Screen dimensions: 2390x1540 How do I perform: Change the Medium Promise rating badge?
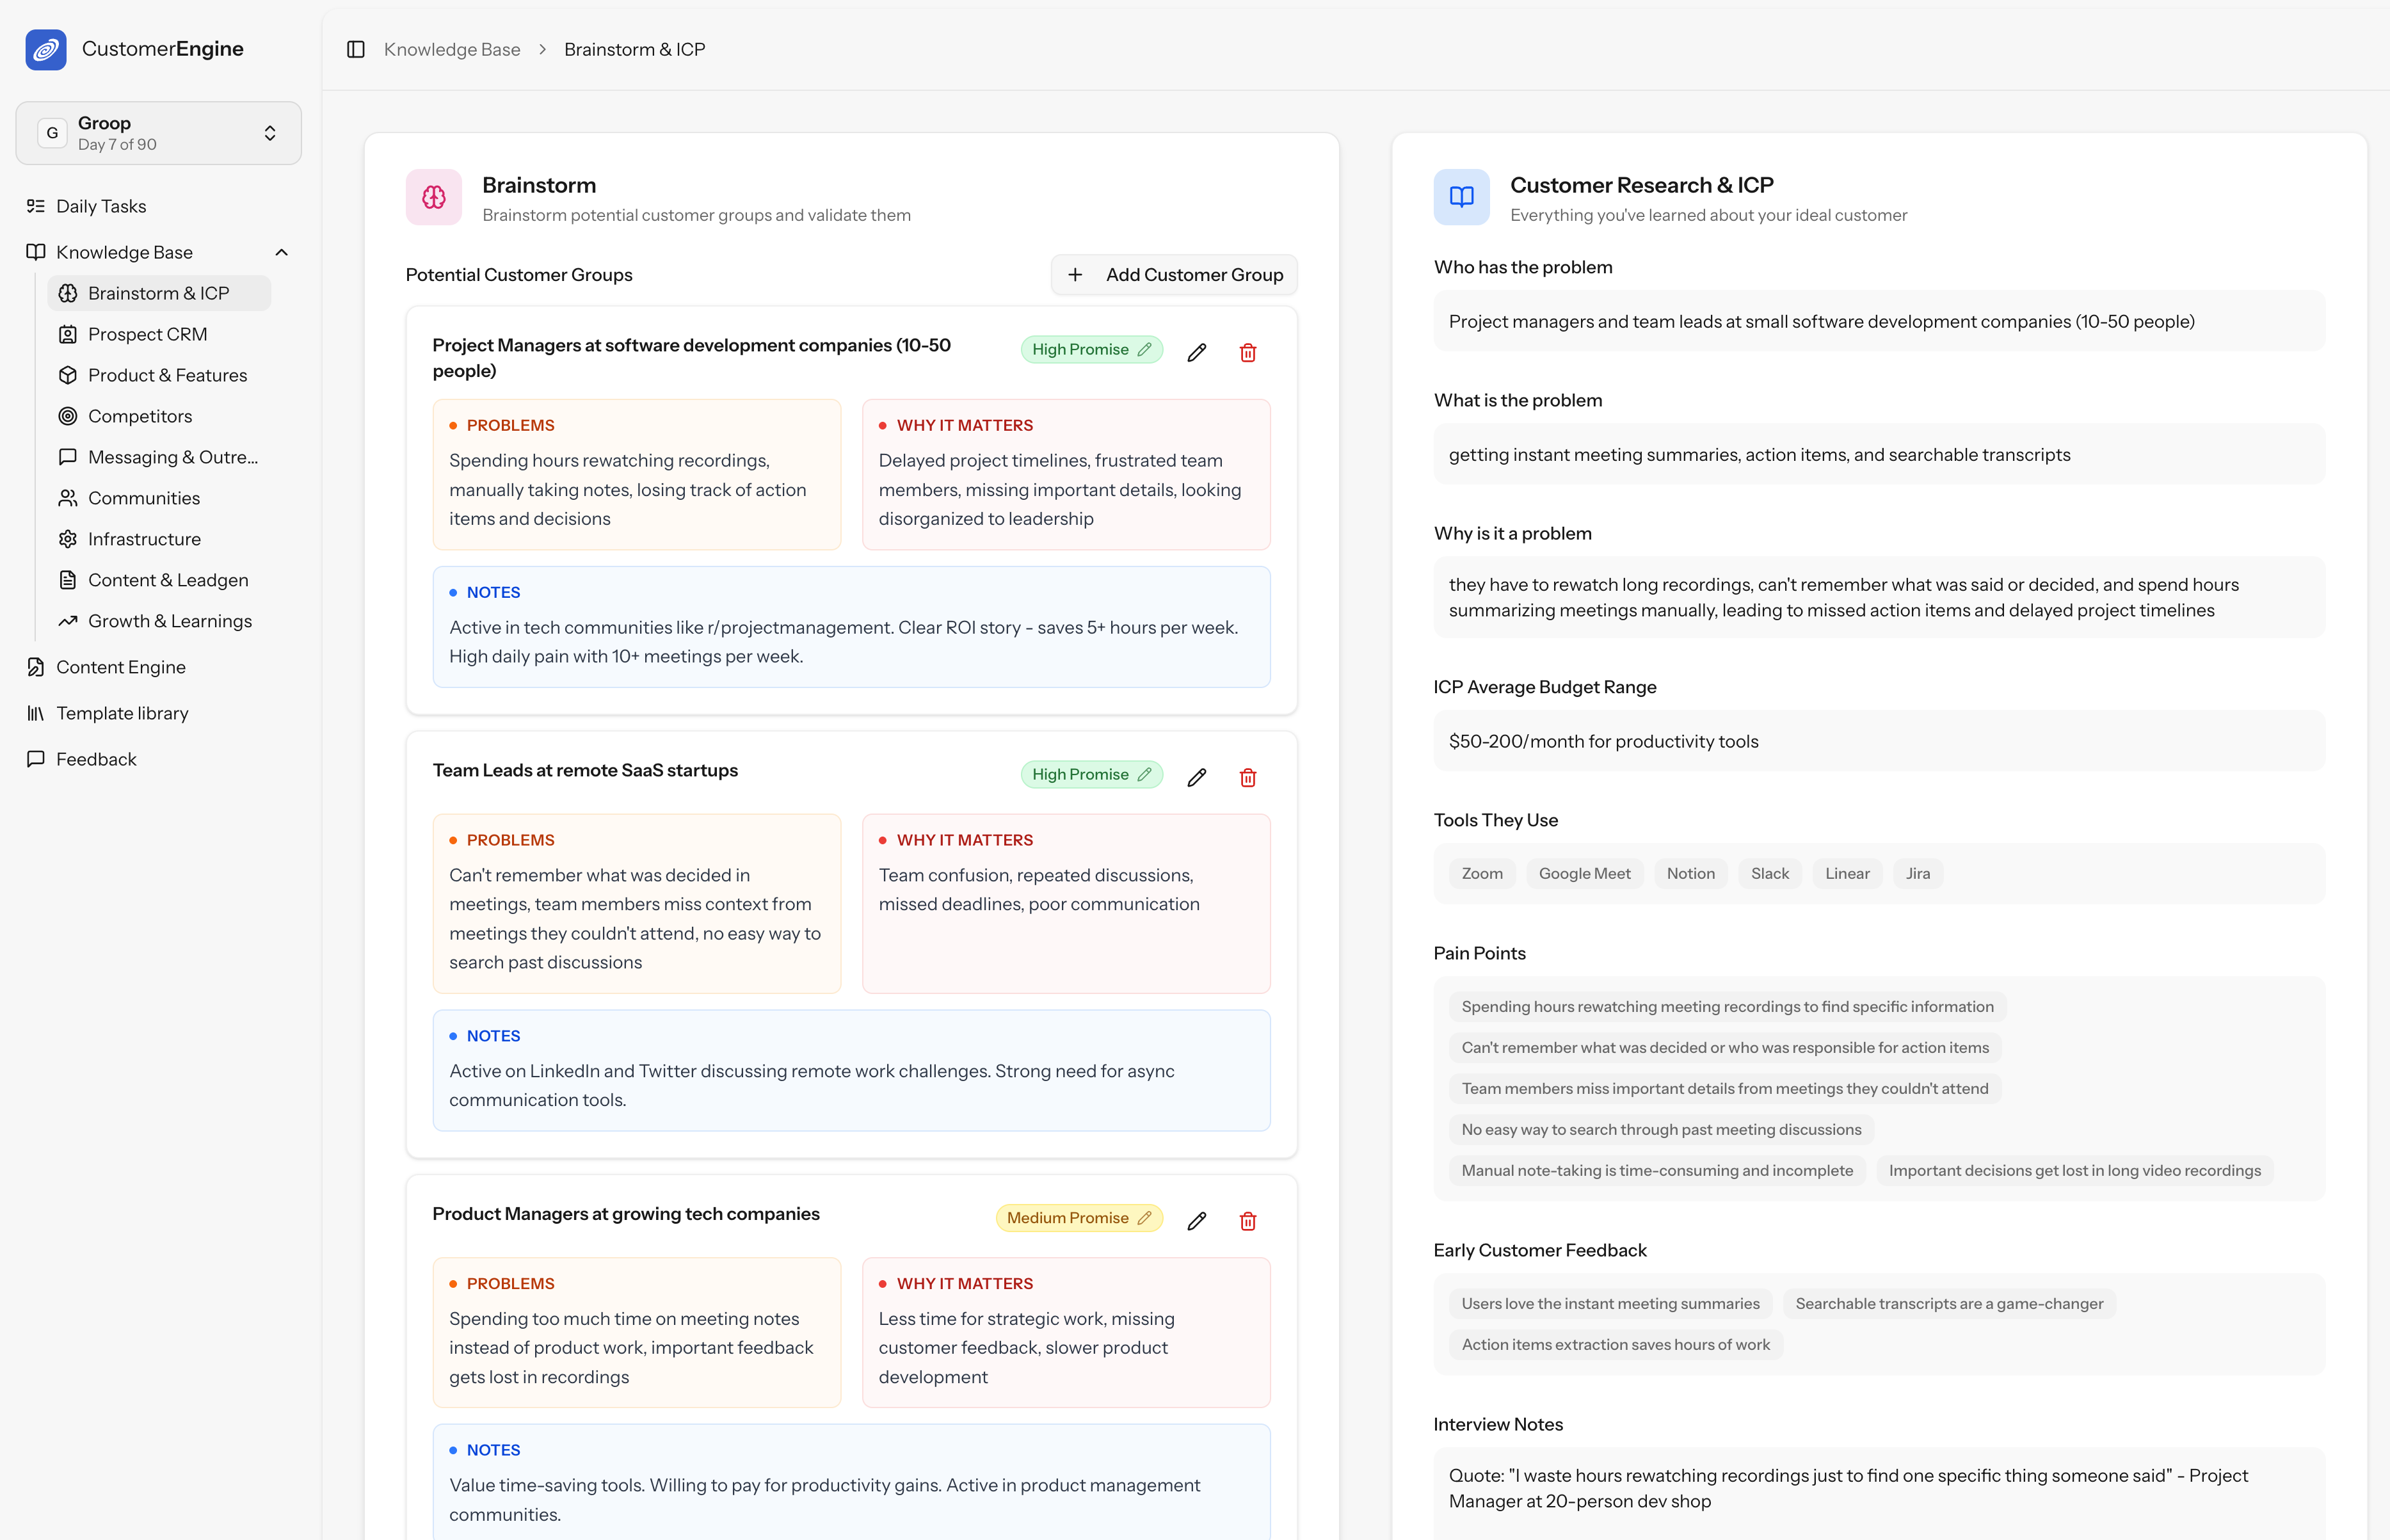coord(1078,1217)
